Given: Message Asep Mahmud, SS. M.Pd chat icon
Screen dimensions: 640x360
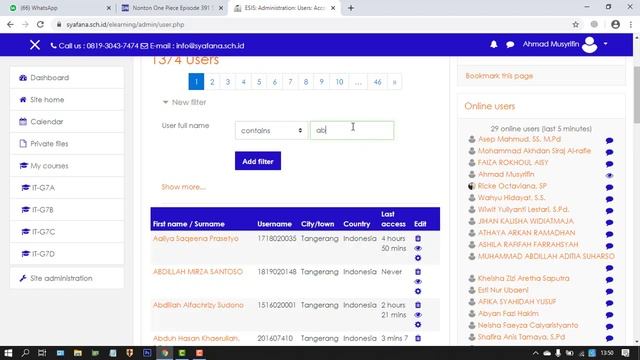Looking at the screenshot, I should pyautogui.click(x=609, y=140).
